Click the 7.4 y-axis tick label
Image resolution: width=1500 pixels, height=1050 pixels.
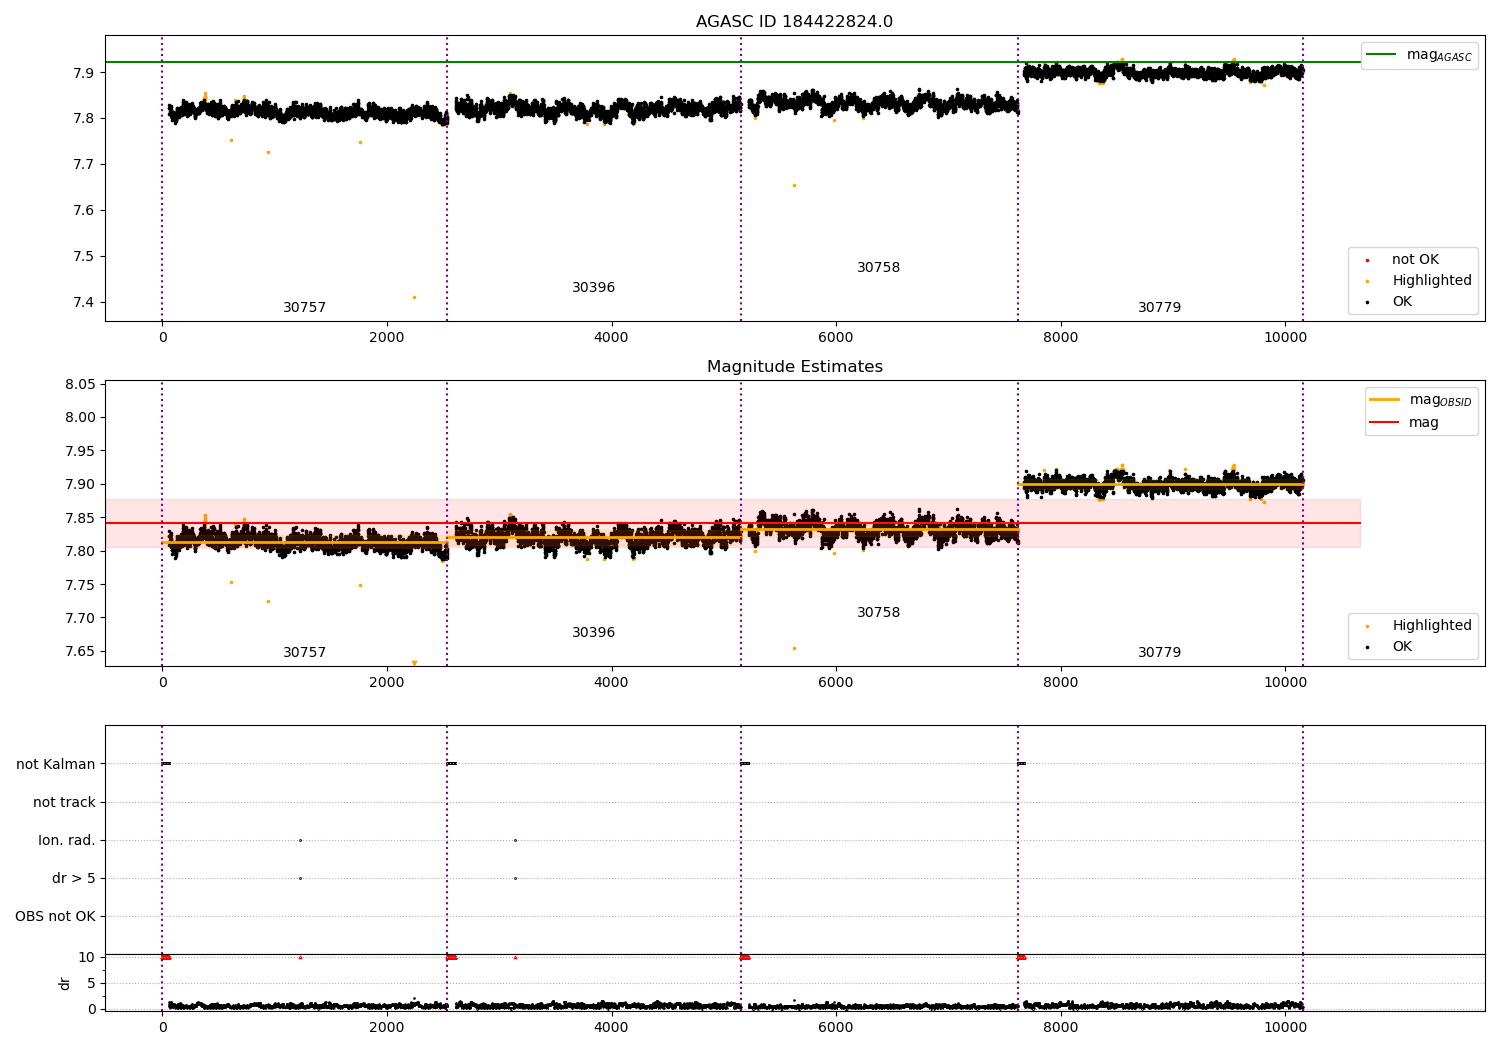click(84, 303)
